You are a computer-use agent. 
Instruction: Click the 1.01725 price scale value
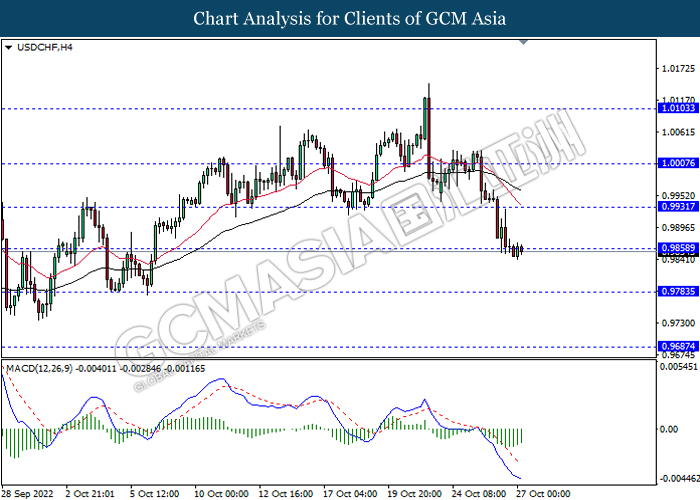679,69
